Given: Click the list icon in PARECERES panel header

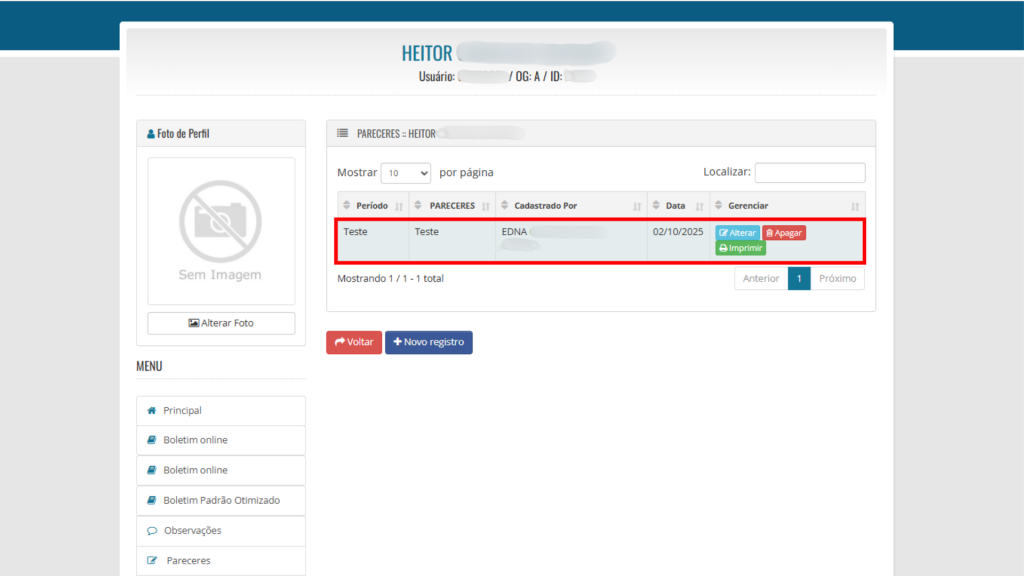Looking at the screenshot, I should (342, 133).
